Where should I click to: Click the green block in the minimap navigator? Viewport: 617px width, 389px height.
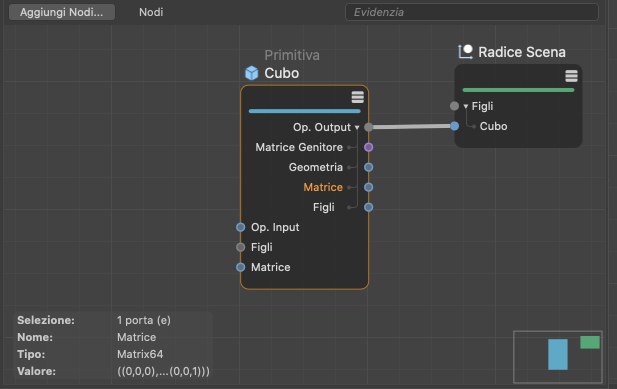pos(590,342)
